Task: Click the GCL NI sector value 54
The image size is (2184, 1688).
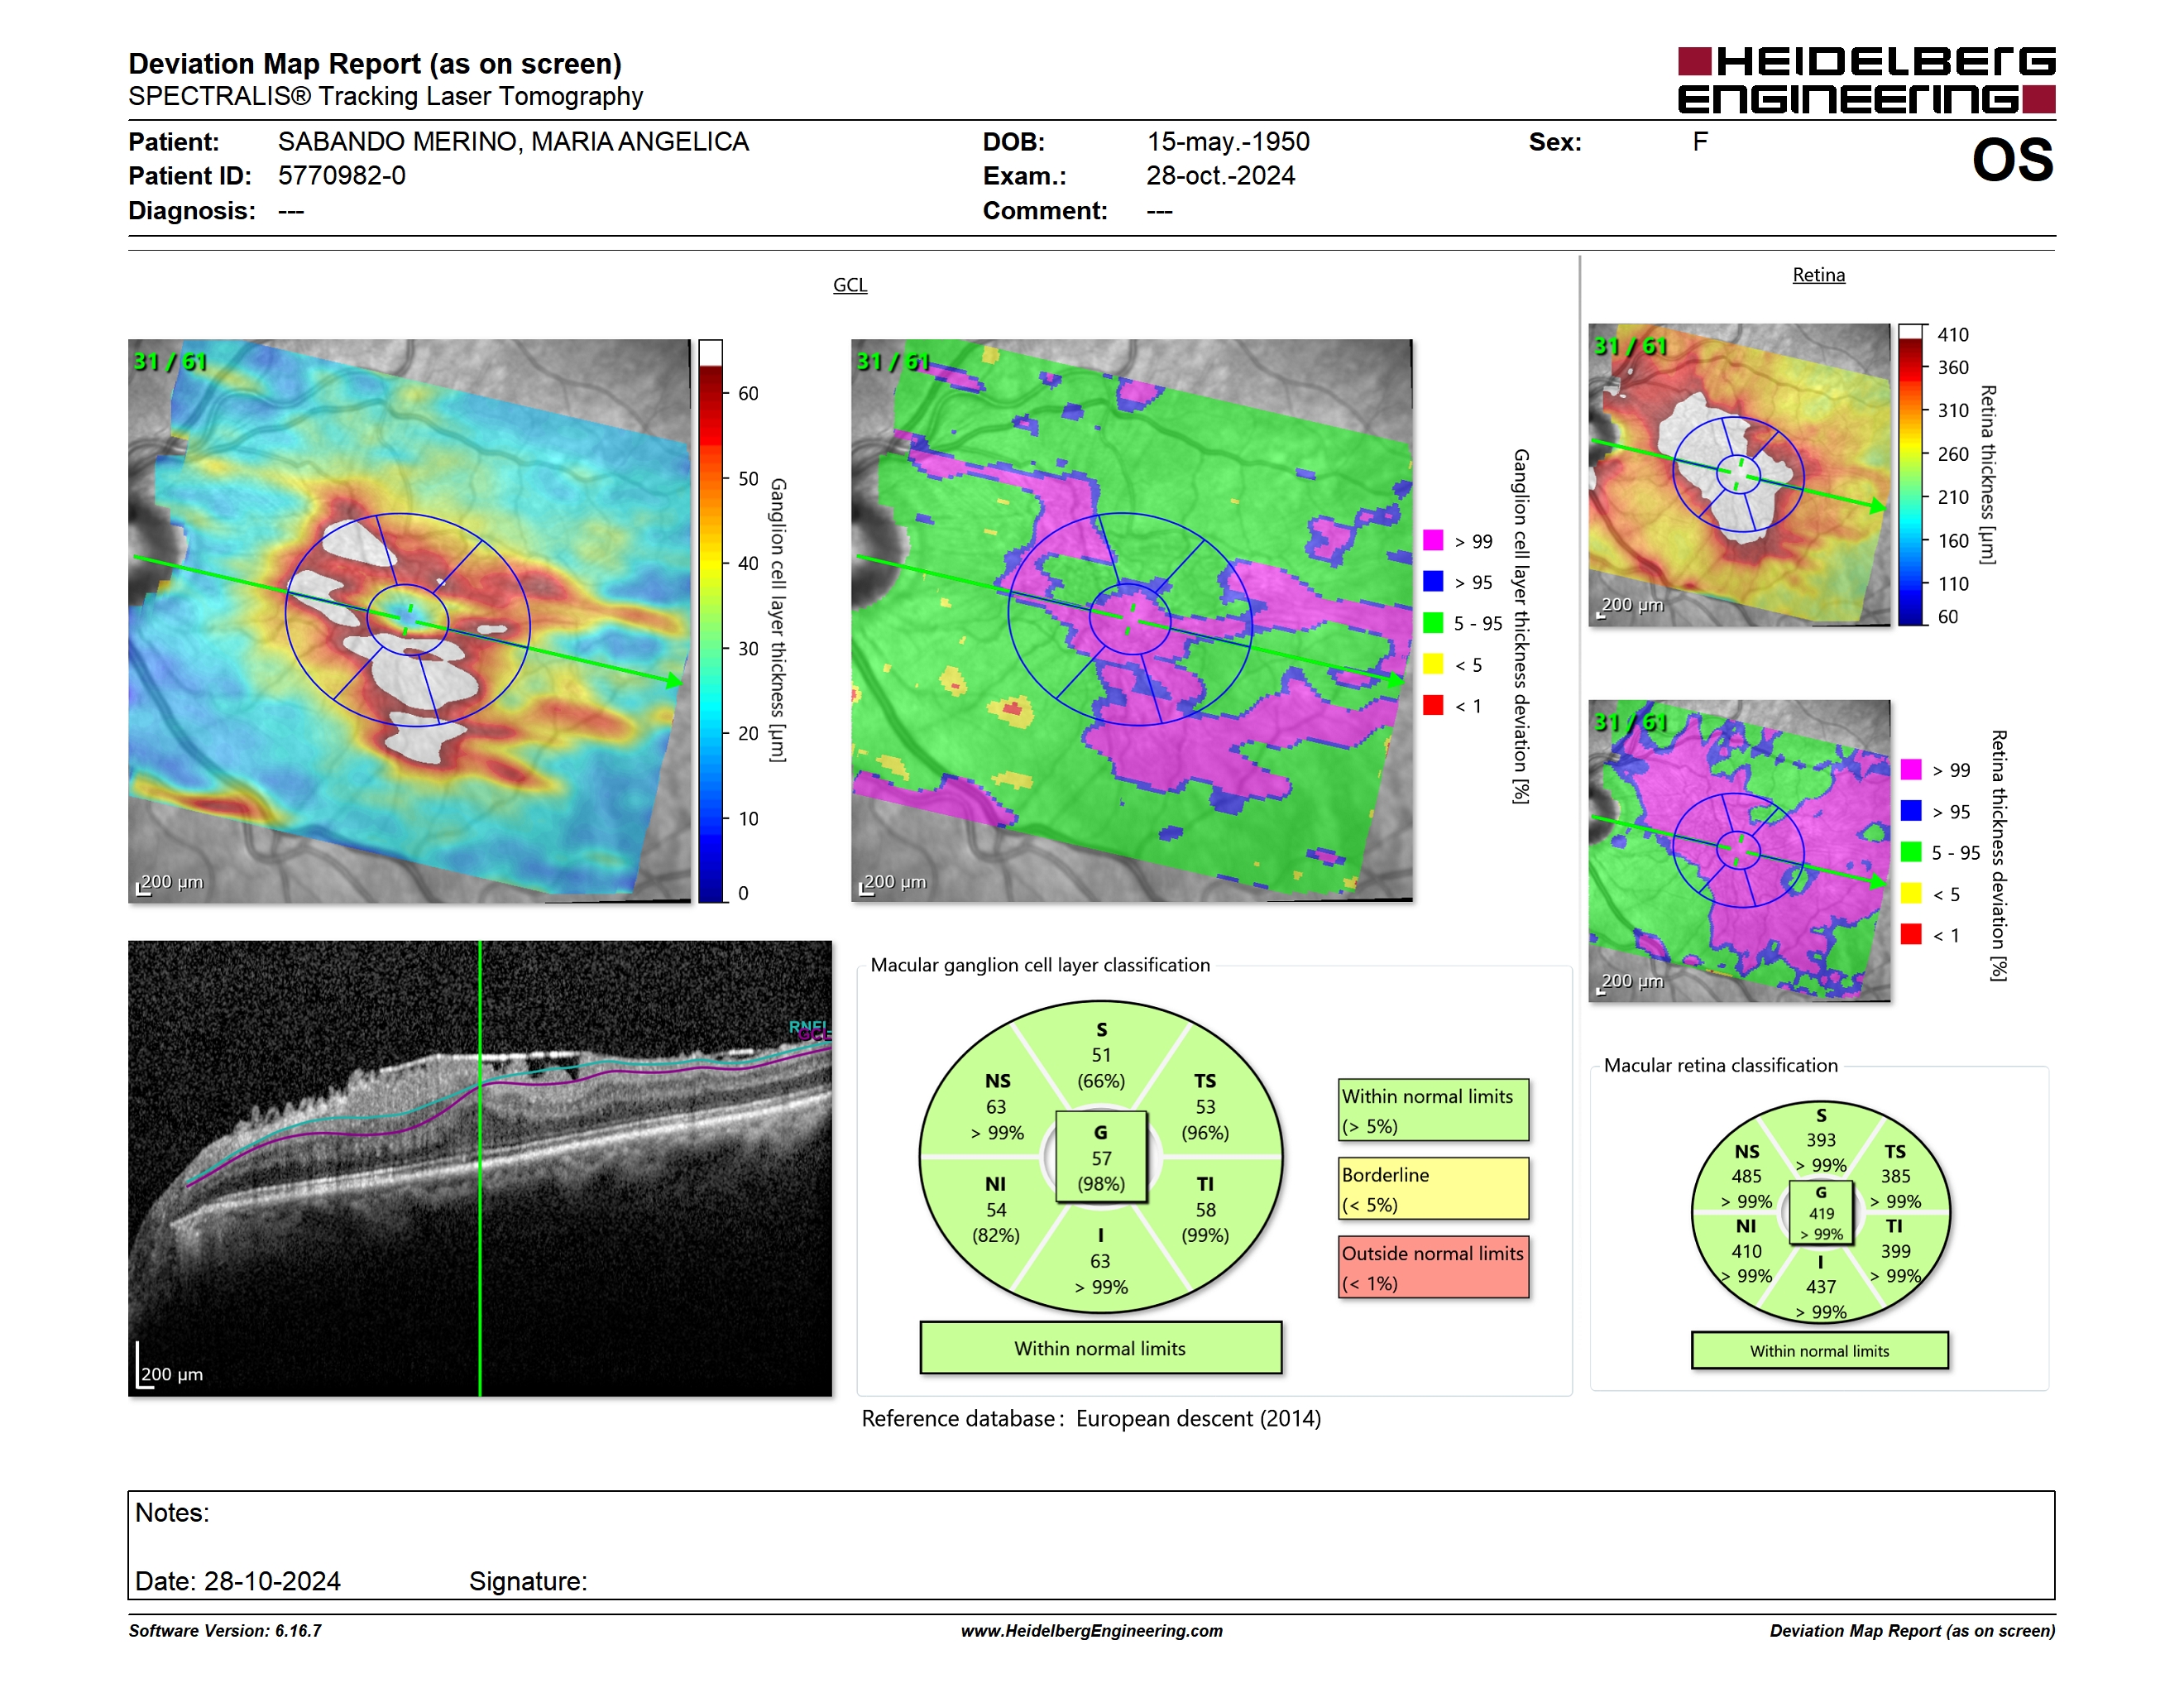Action: [x=996, y=1210]
